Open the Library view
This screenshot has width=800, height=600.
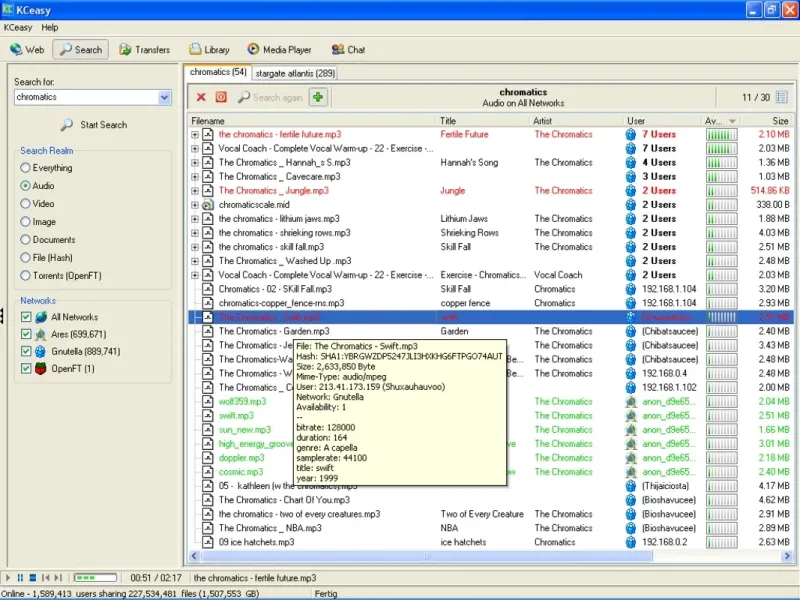208,49
